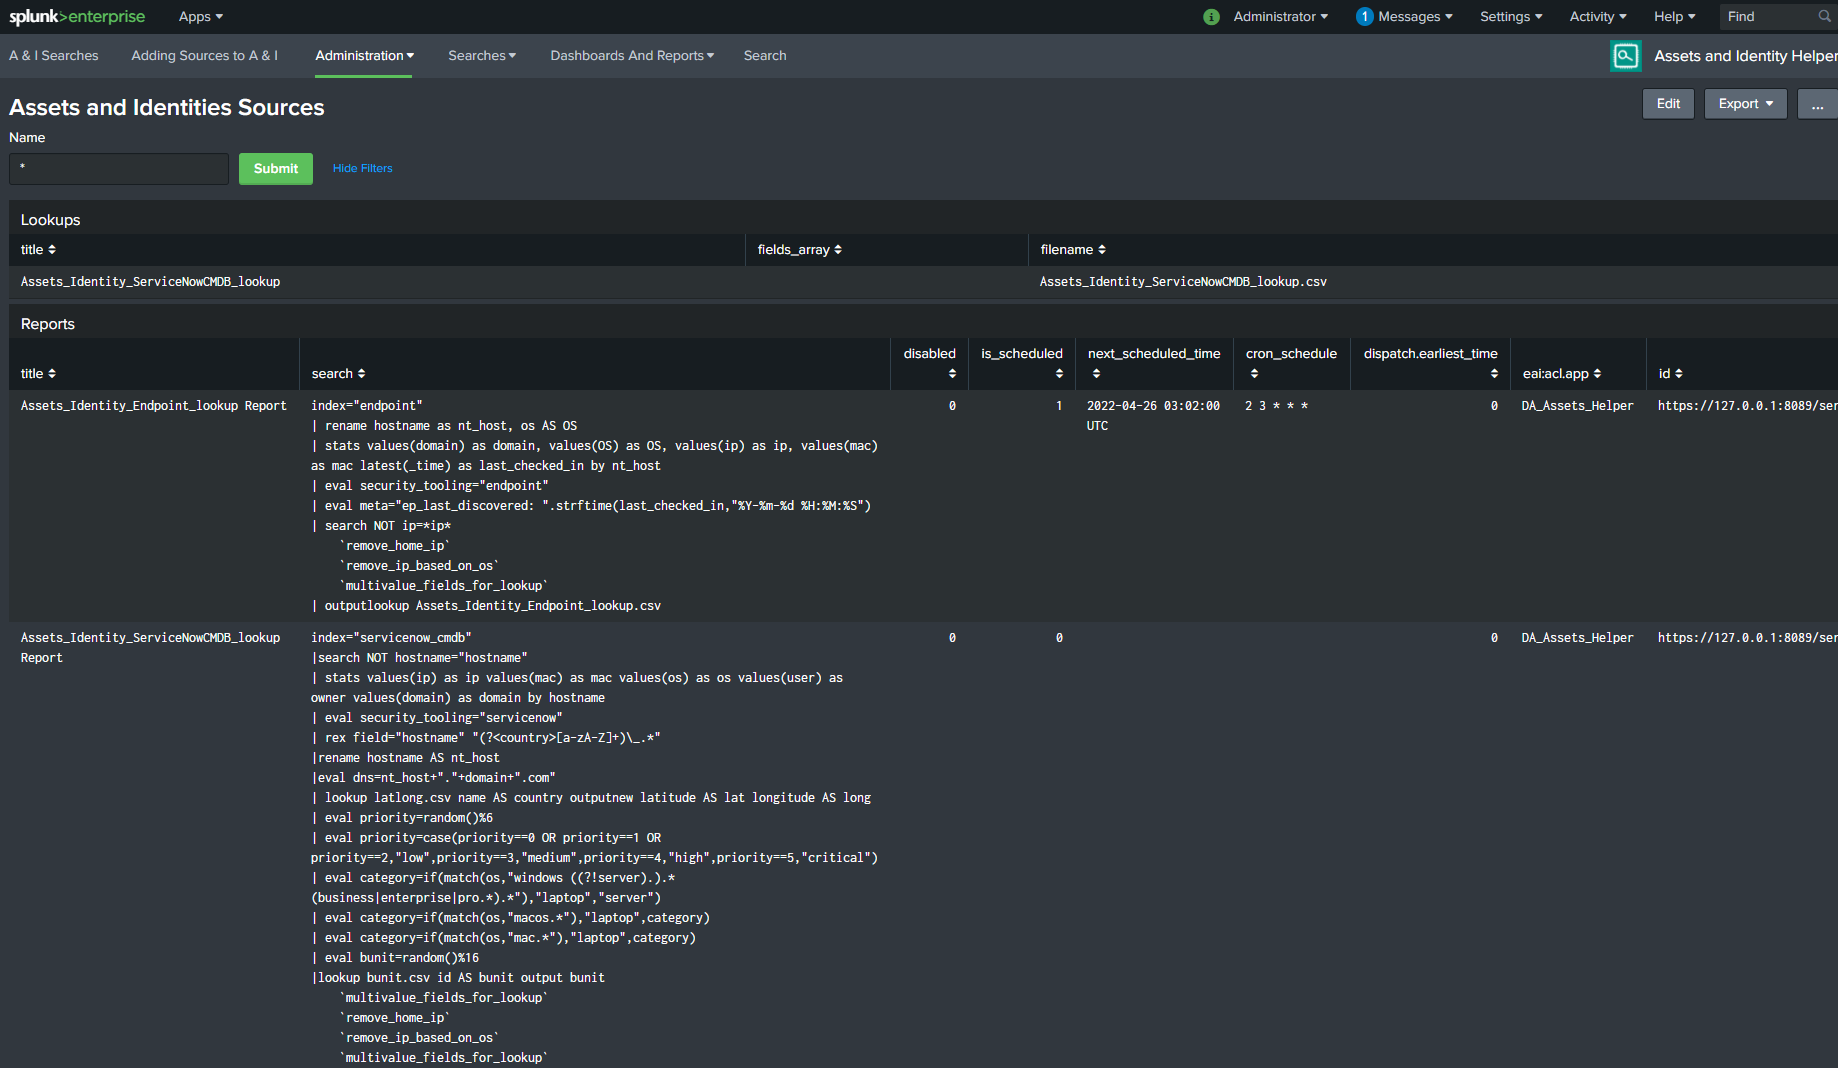Screen dimensions: 1838x1068
Task: Click the Messages count badge
Action: pos(1364,17)
